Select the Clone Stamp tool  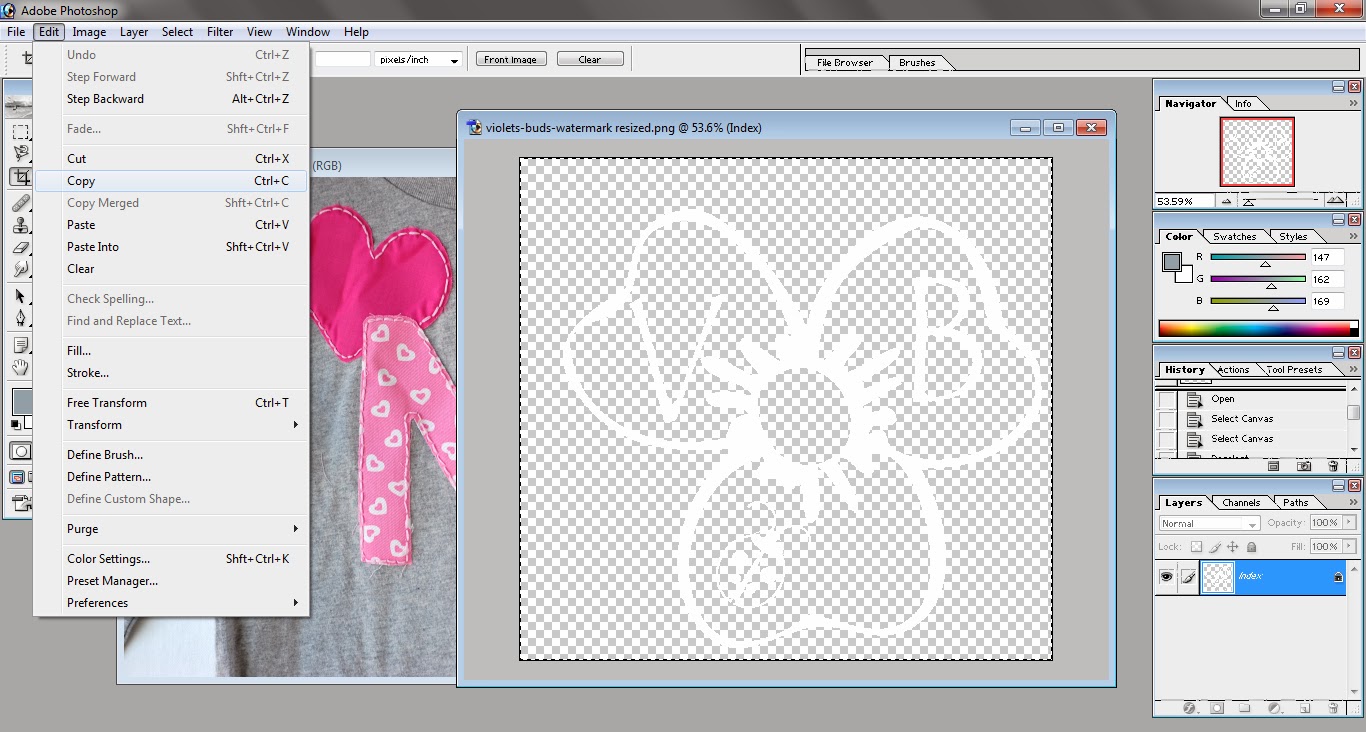pos(19,225)
